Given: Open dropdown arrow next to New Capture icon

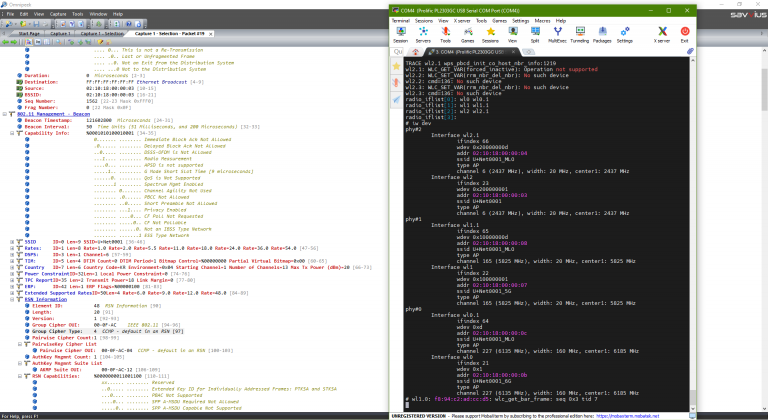Looking at the screenshot, I should click(x=16, y=24).
